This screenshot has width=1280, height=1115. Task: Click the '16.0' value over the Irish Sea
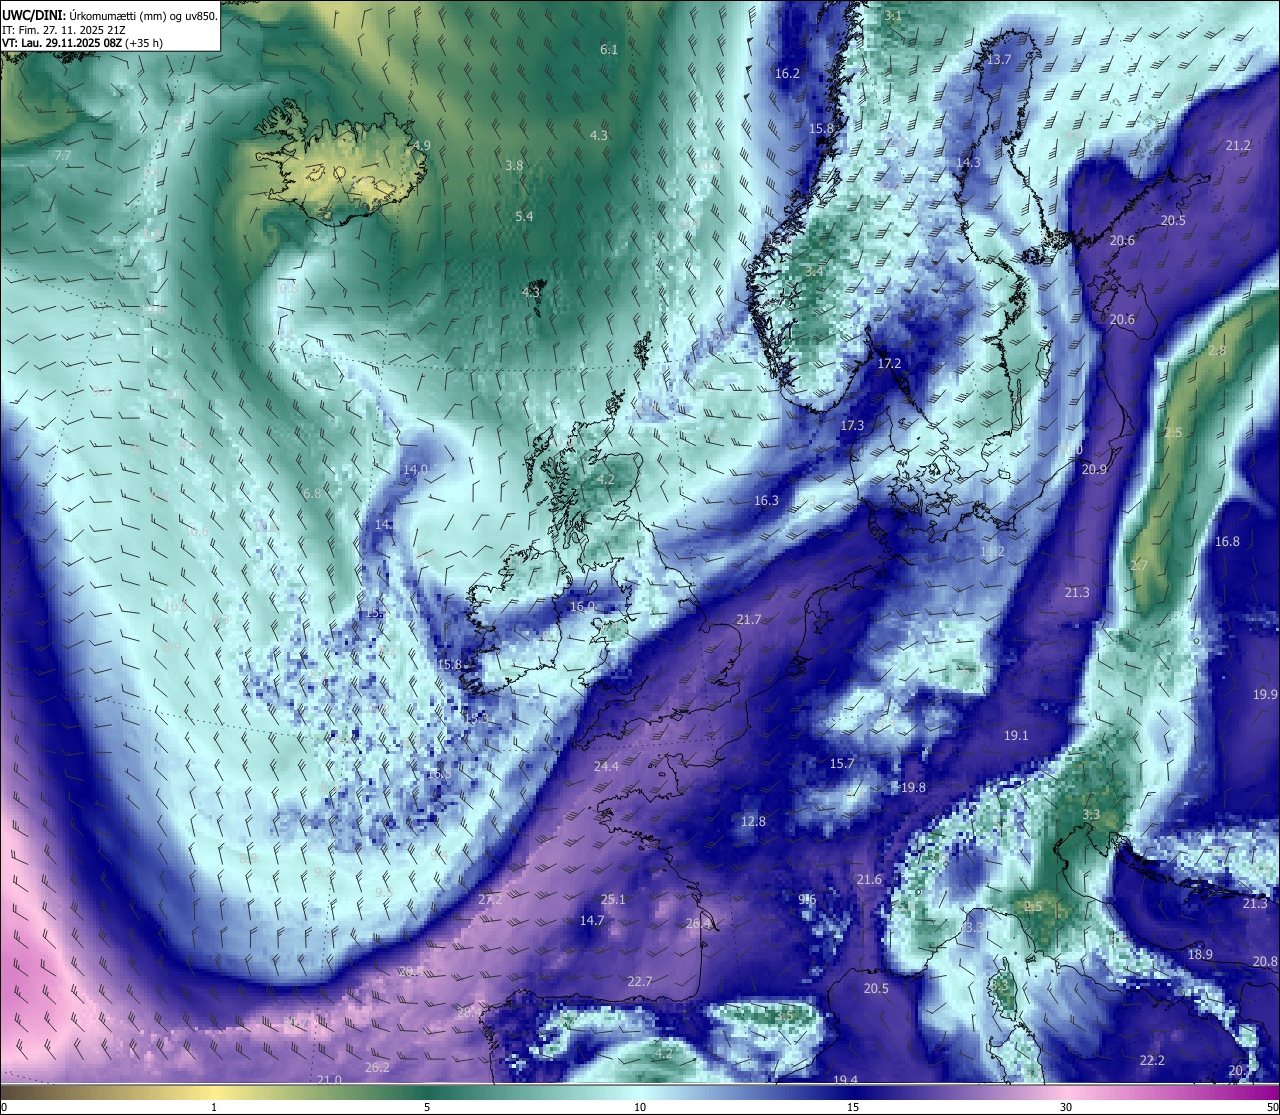pos(582,606)
